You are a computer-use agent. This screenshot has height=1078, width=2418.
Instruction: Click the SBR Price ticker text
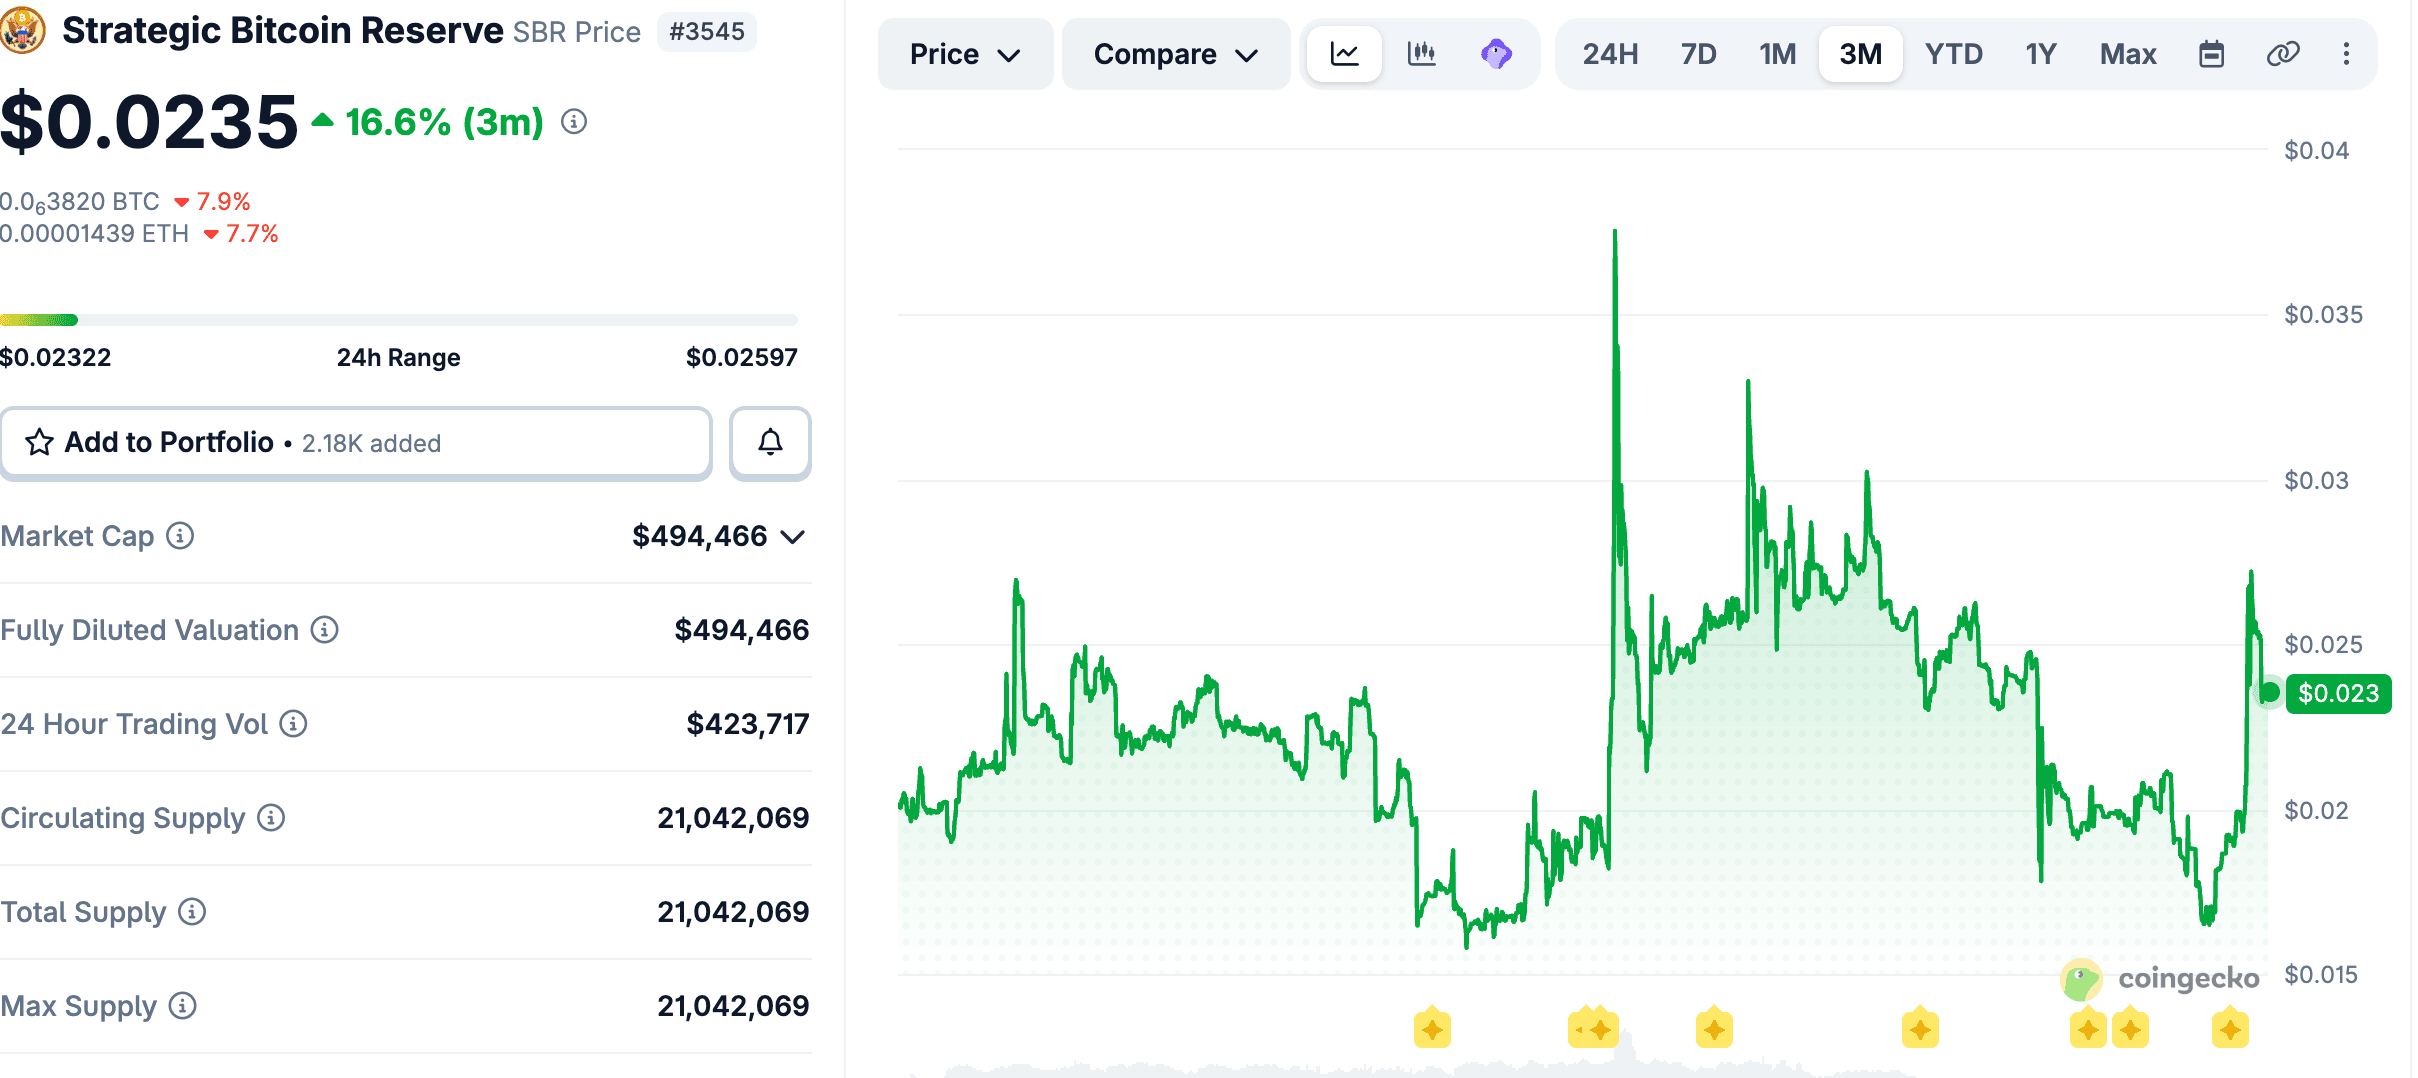(577, 32)
